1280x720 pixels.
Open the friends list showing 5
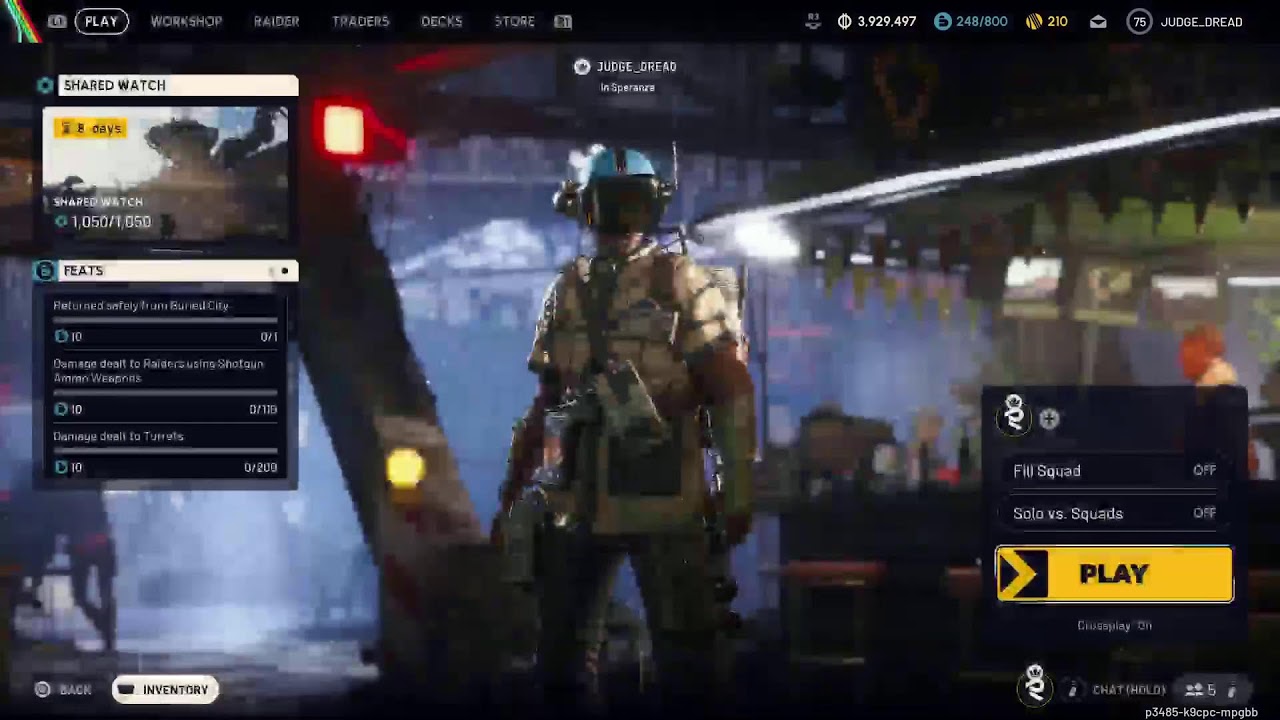(x=1200, y=690)
